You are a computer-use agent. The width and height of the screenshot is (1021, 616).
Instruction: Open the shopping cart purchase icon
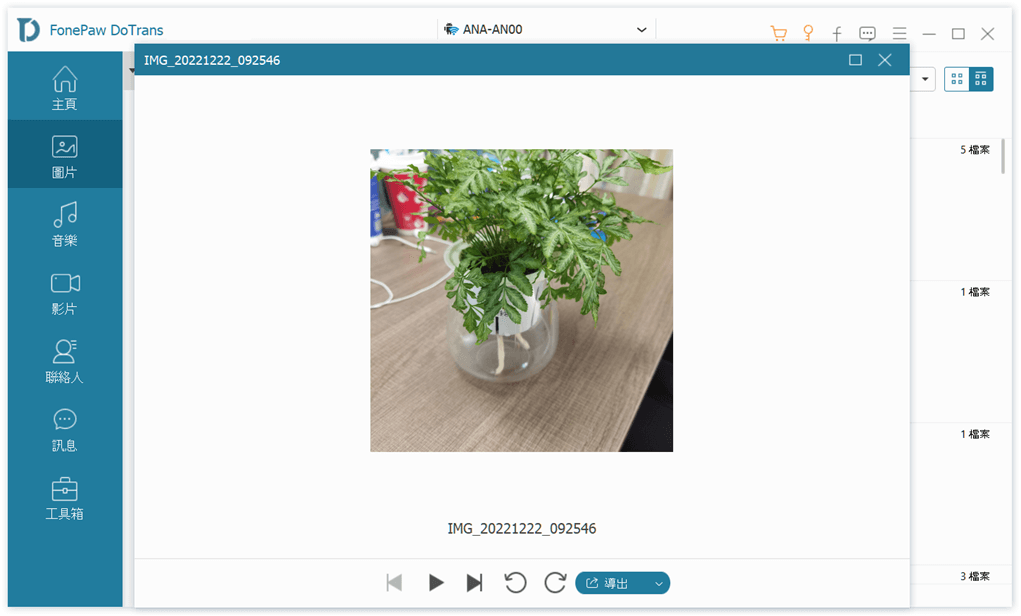point(778,33)
